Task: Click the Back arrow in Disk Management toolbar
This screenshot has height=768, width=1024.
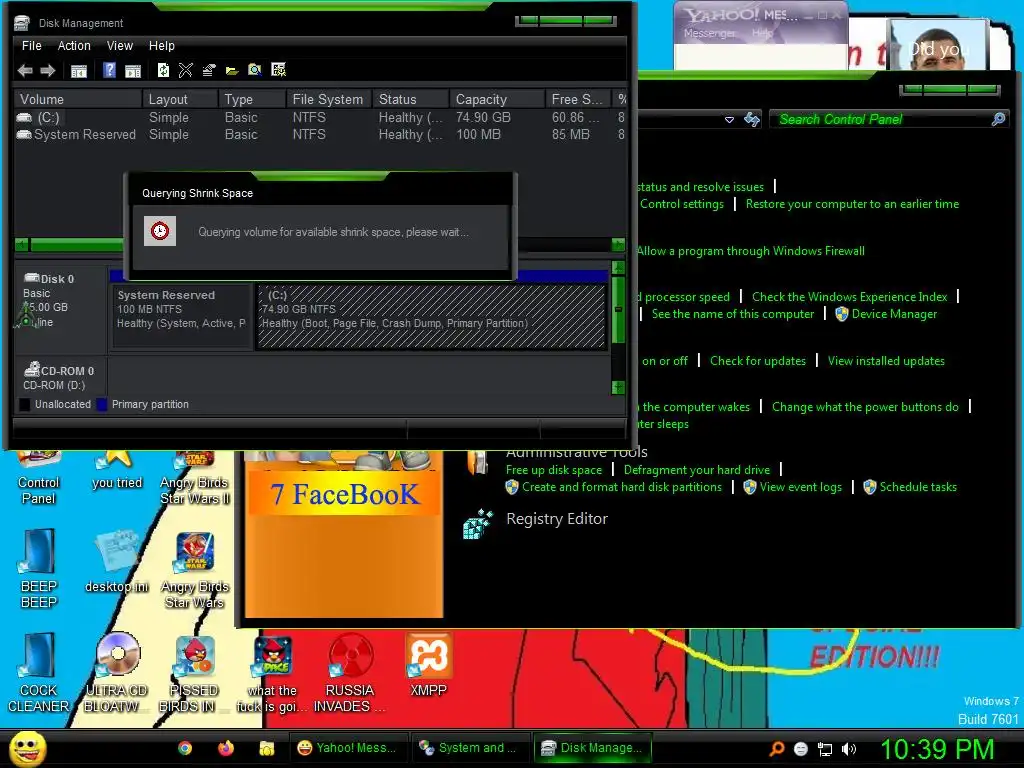Action: (x=25, y=71)
